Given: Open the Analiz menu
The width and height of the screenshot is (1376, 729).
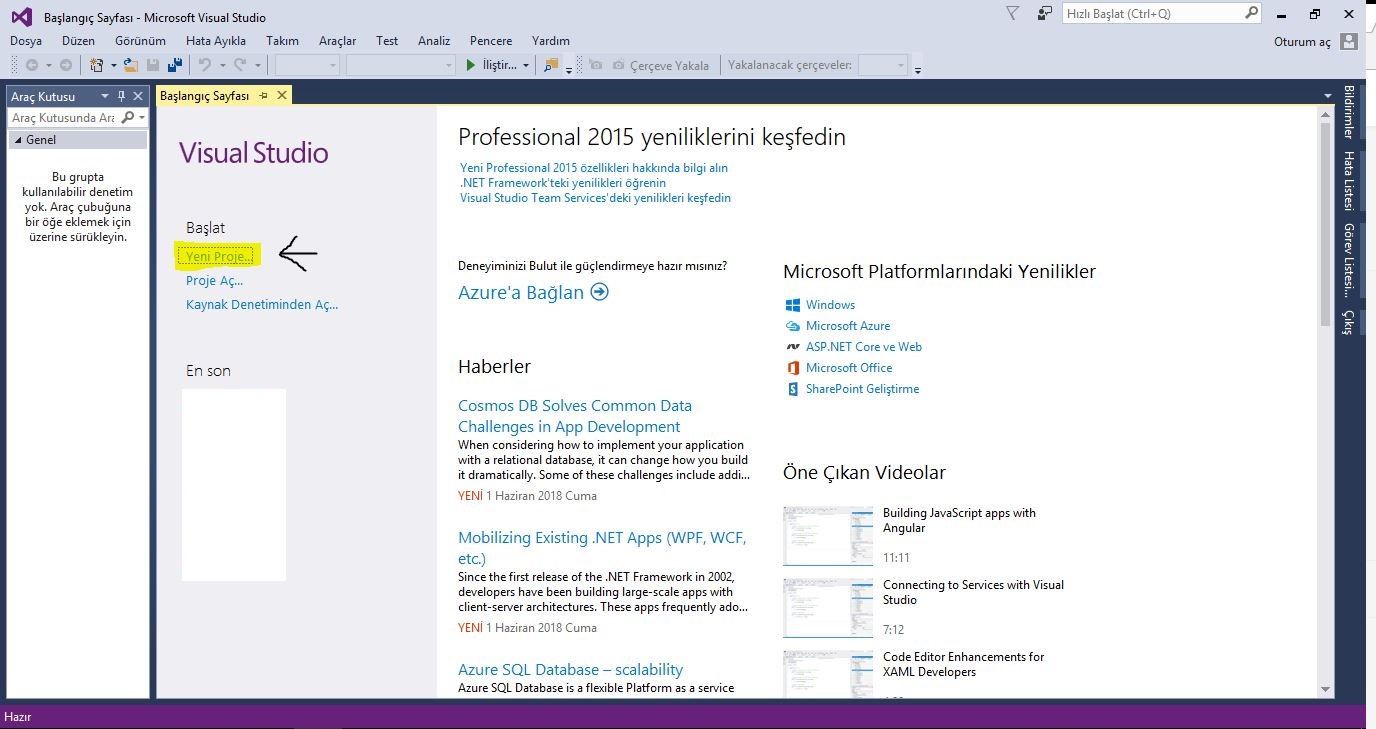Looking at the screenshot, I should [x=434, y=41].
